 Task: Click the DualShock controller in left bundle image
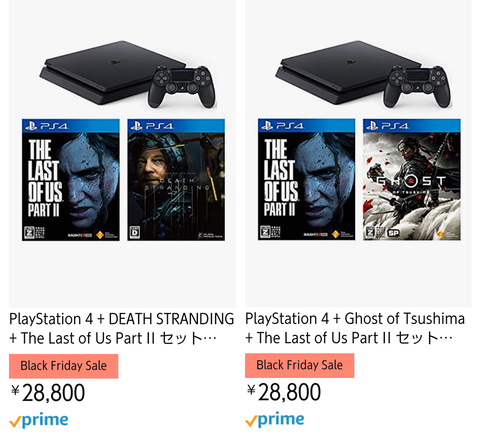[x=182, y=87]
